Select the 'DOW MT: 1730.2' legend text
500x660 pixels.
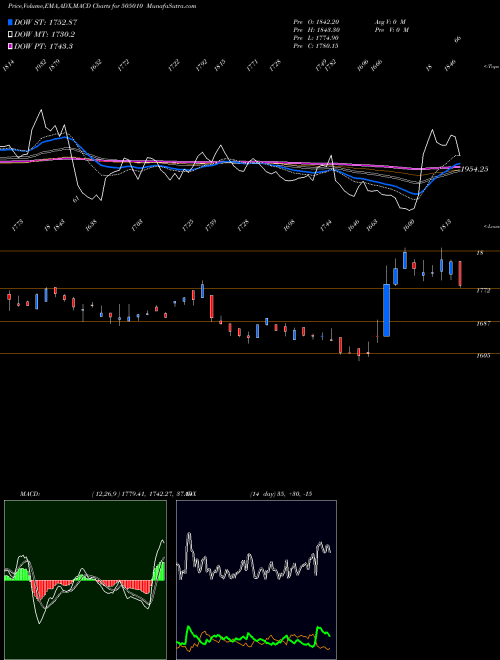coord(44,35)
